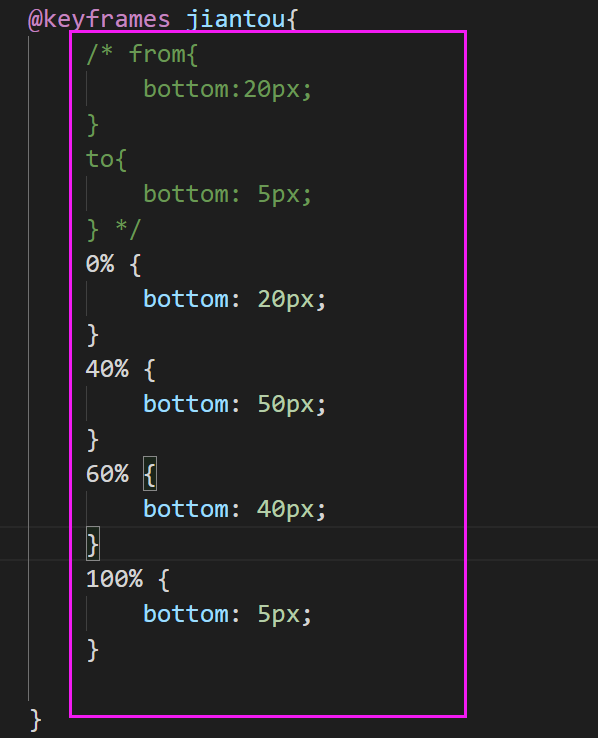Viewport: 598px width, 738px height.
Task: Click the @keyframes keyword
Action: 99,20
